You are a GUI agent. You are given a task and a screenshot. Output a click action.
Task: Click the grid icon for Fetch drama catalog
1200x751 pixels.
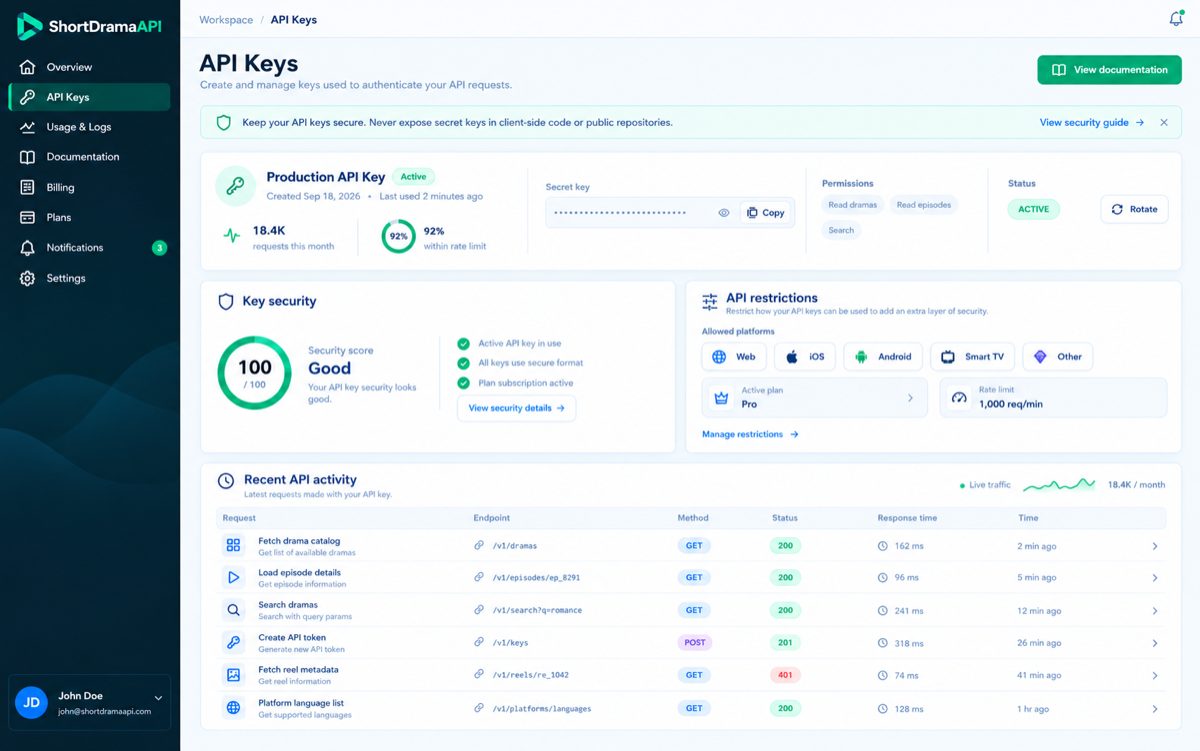pyautogui.click(x=233, y=545)
